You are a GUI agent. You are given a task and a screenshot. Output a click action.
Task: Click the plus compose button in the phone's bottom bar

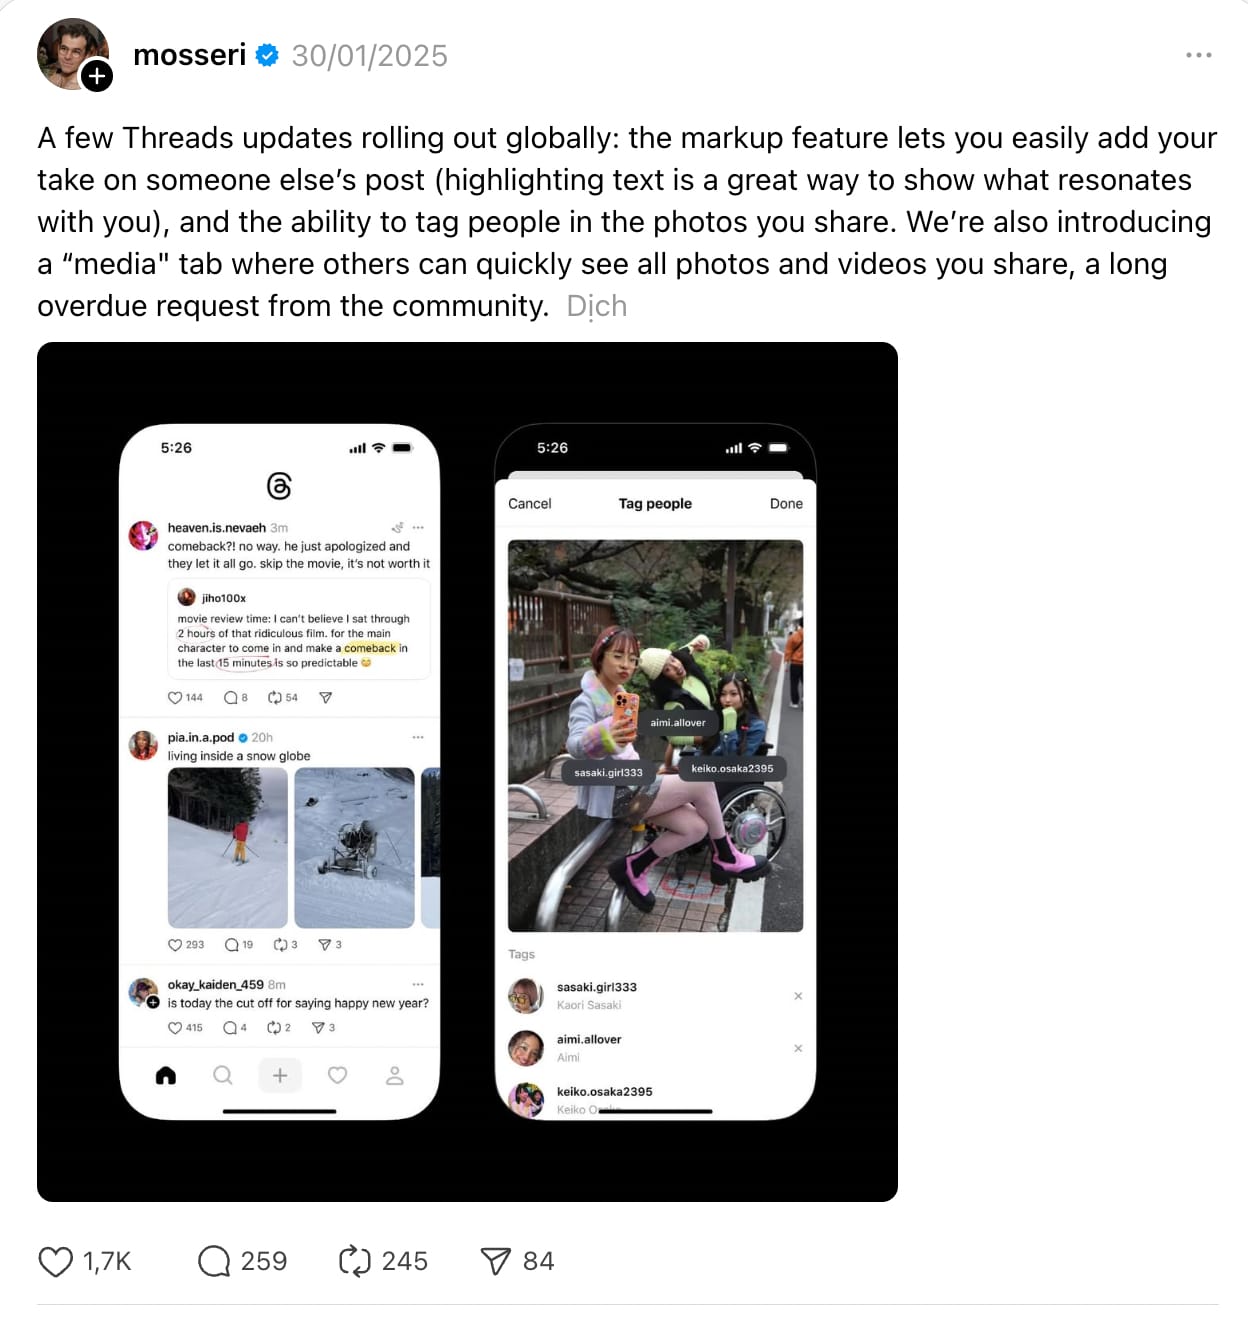pos(280,1075)
